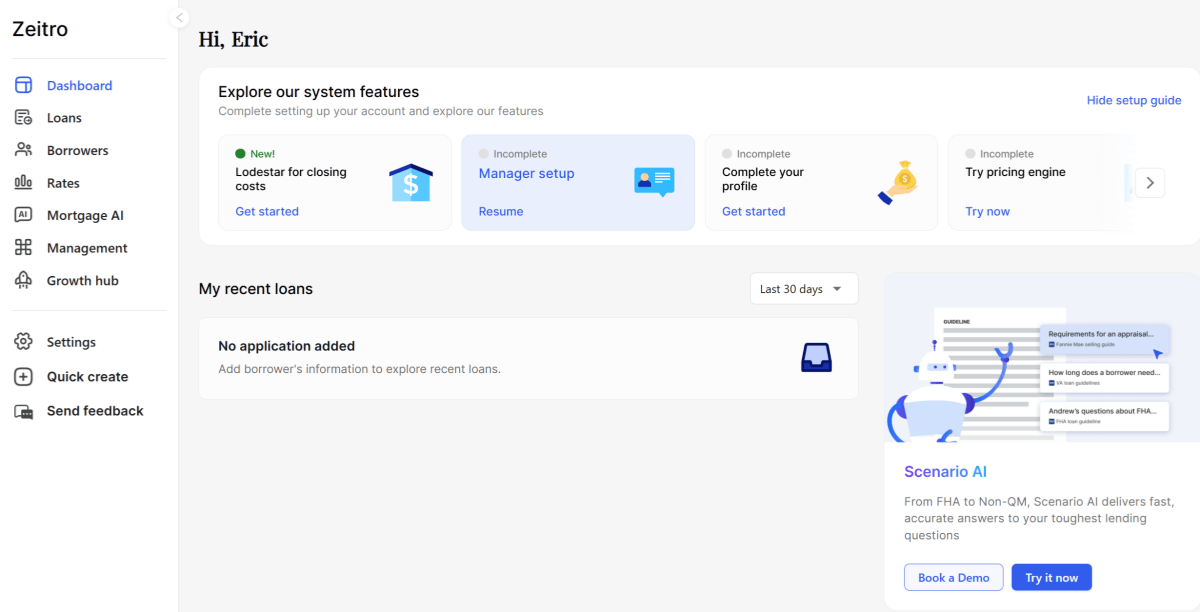This screenshot has width=1200, height=612.
Task: Open Settings label in sidebar
Action: coord(71,342)
